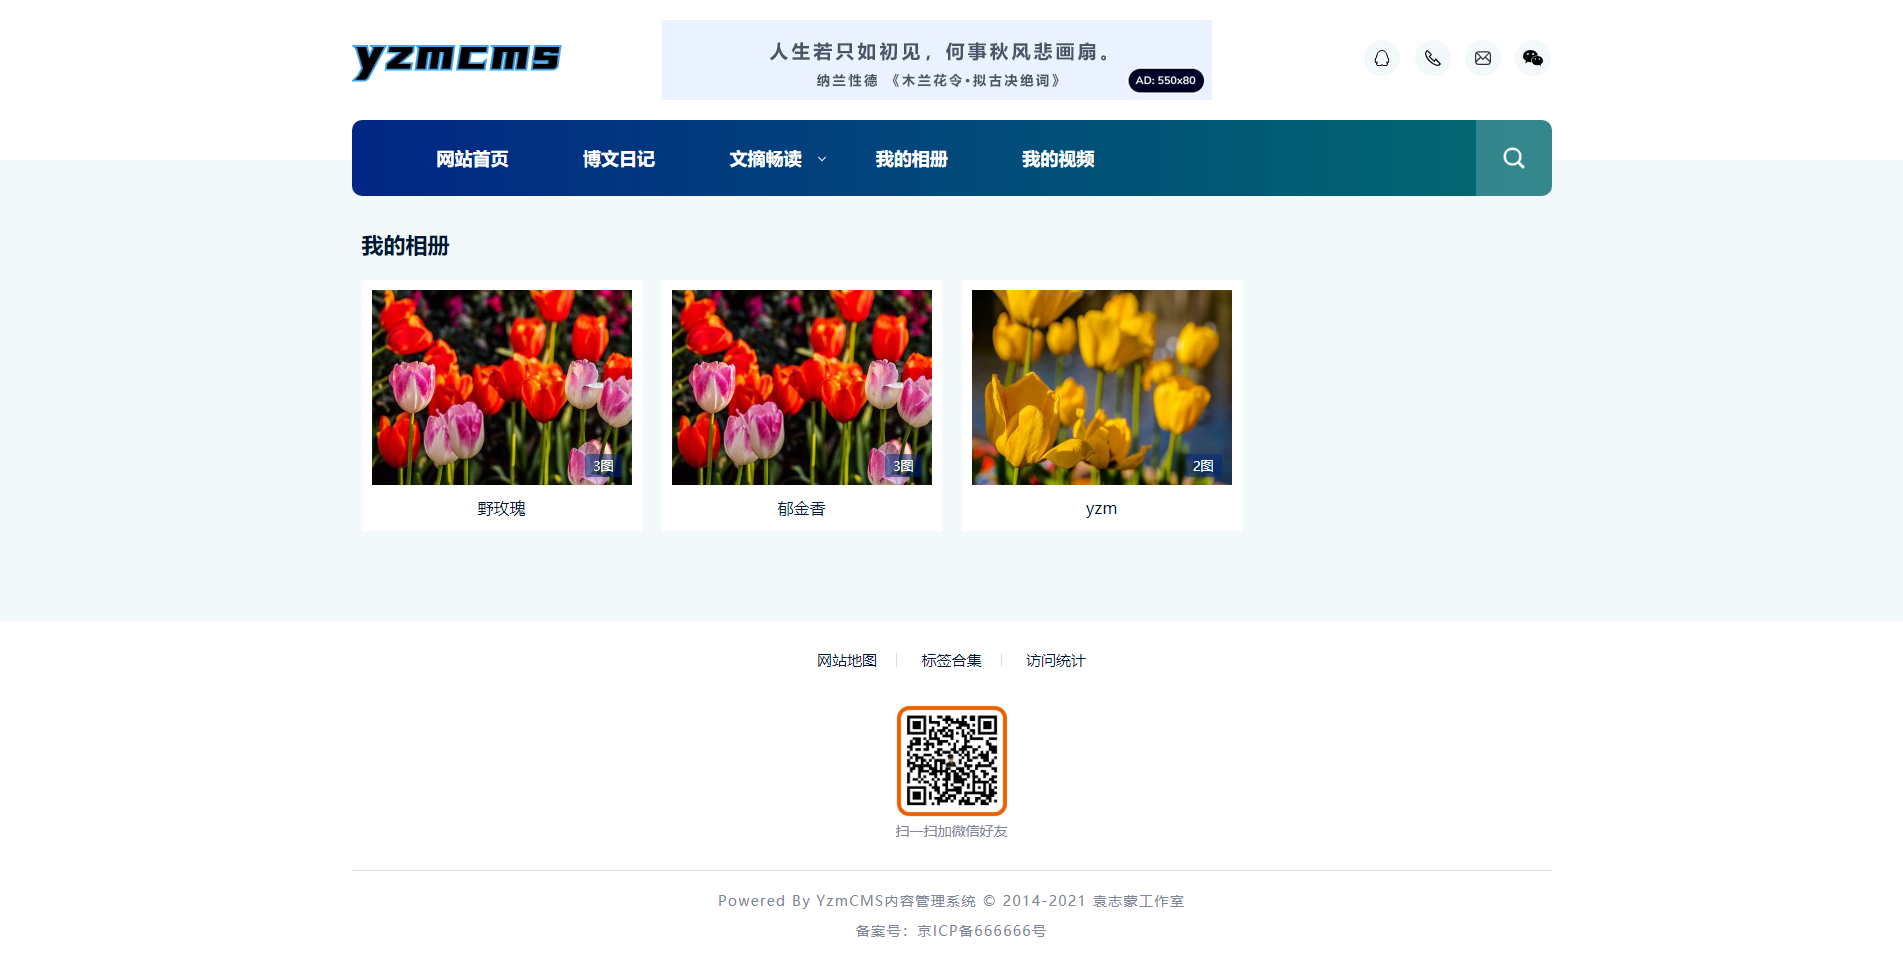
Task: Click the 袁志蒙工作室 footer text
Action: coord(1138,901)
